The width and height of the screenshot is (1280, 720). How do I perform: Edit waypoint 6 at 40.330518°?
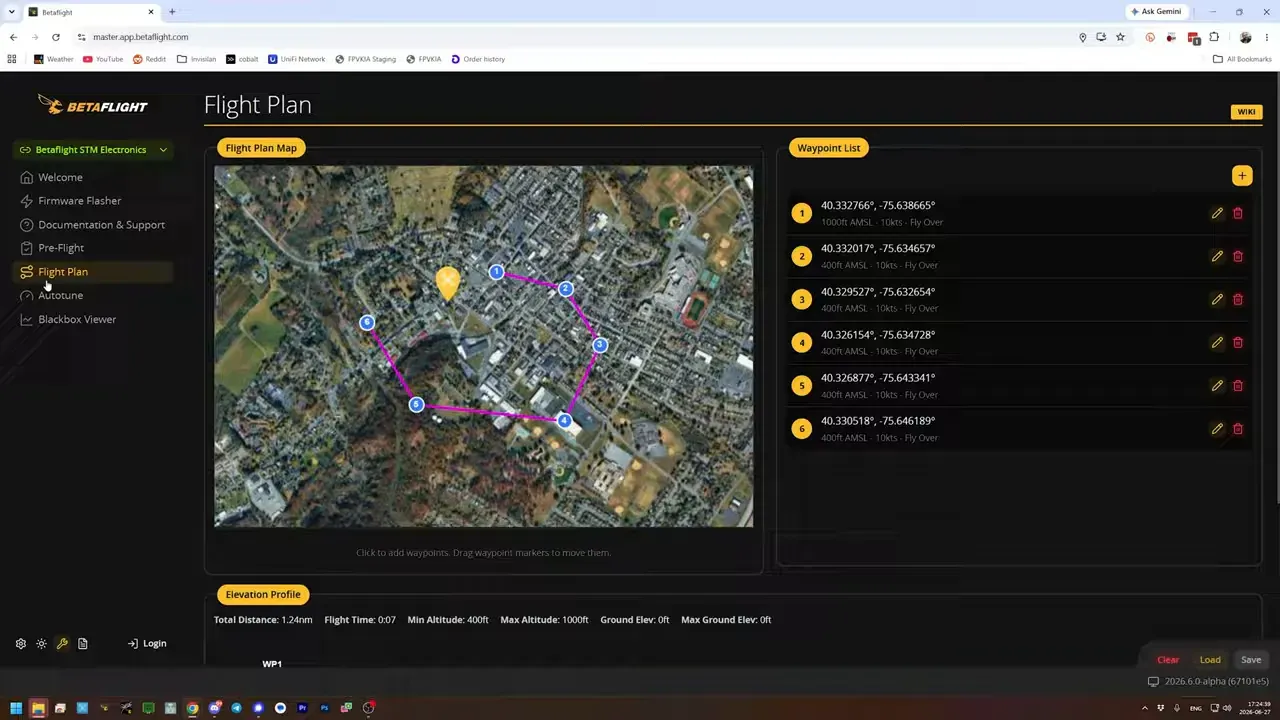pyautogui.click(x=1217, y=428)
